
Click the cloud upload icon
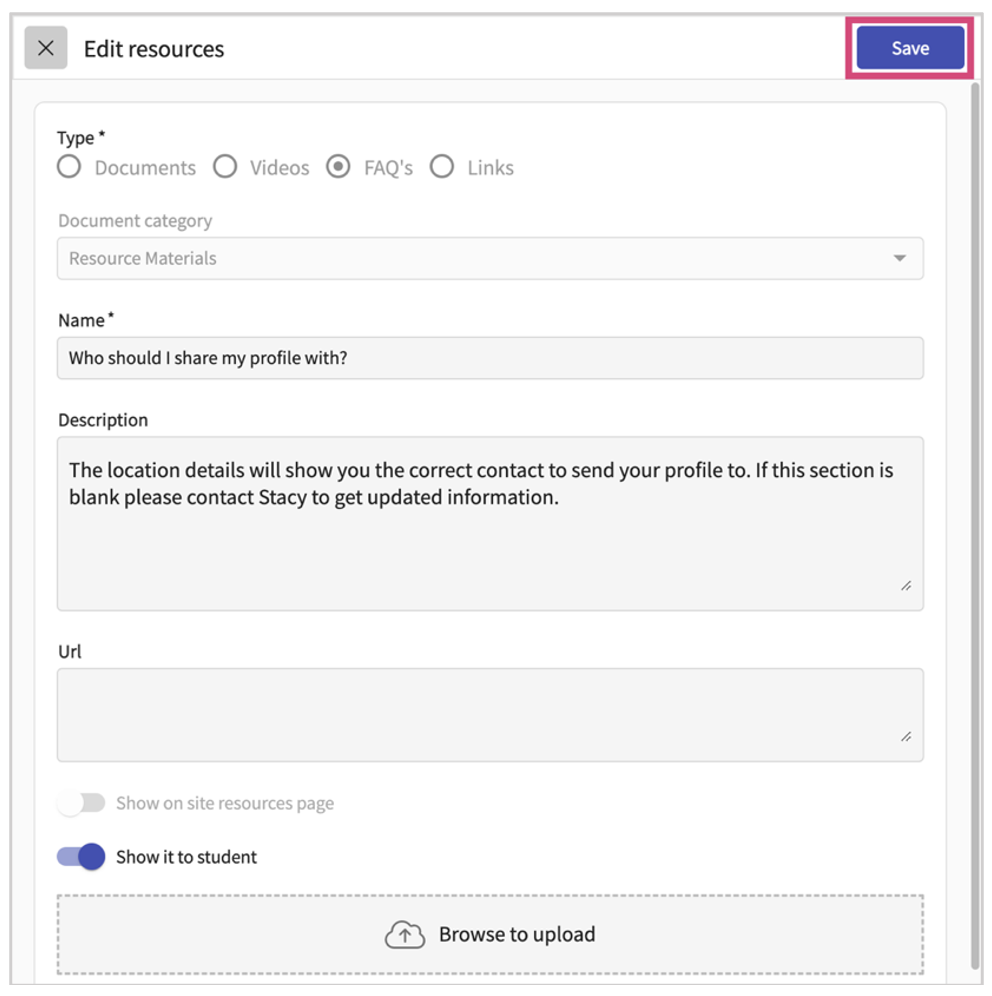pyautogui.click(x=404, y=935)
